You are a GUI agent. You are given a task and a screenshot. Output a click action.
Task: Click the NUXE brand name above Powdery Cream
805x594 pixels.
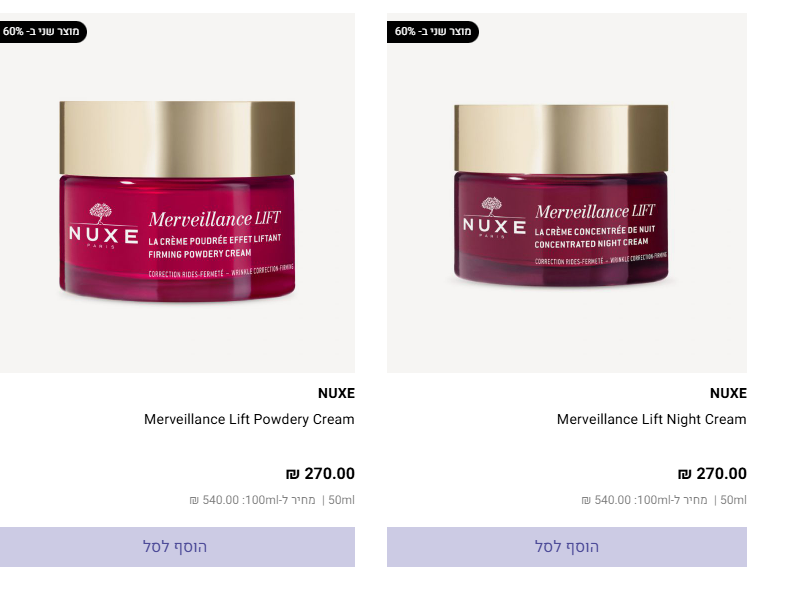coord(336,393)
